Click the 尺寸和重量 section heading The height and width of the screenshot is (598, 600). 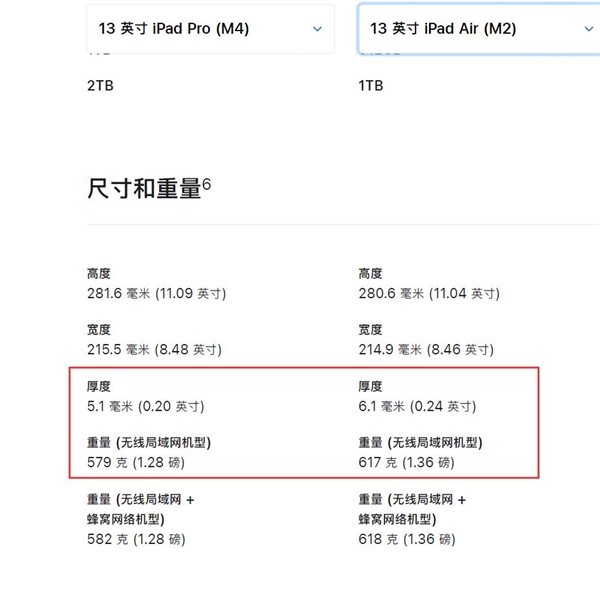(145, 189)
